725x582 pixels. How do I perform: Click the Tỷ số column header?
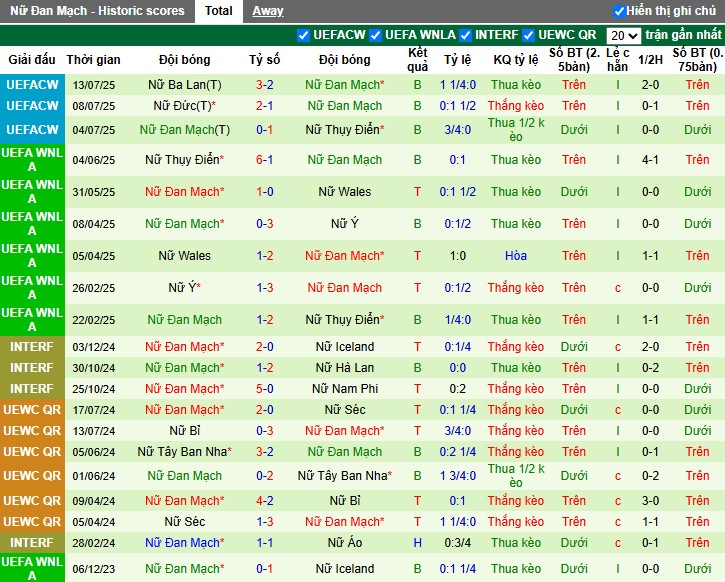click(264, 60)
